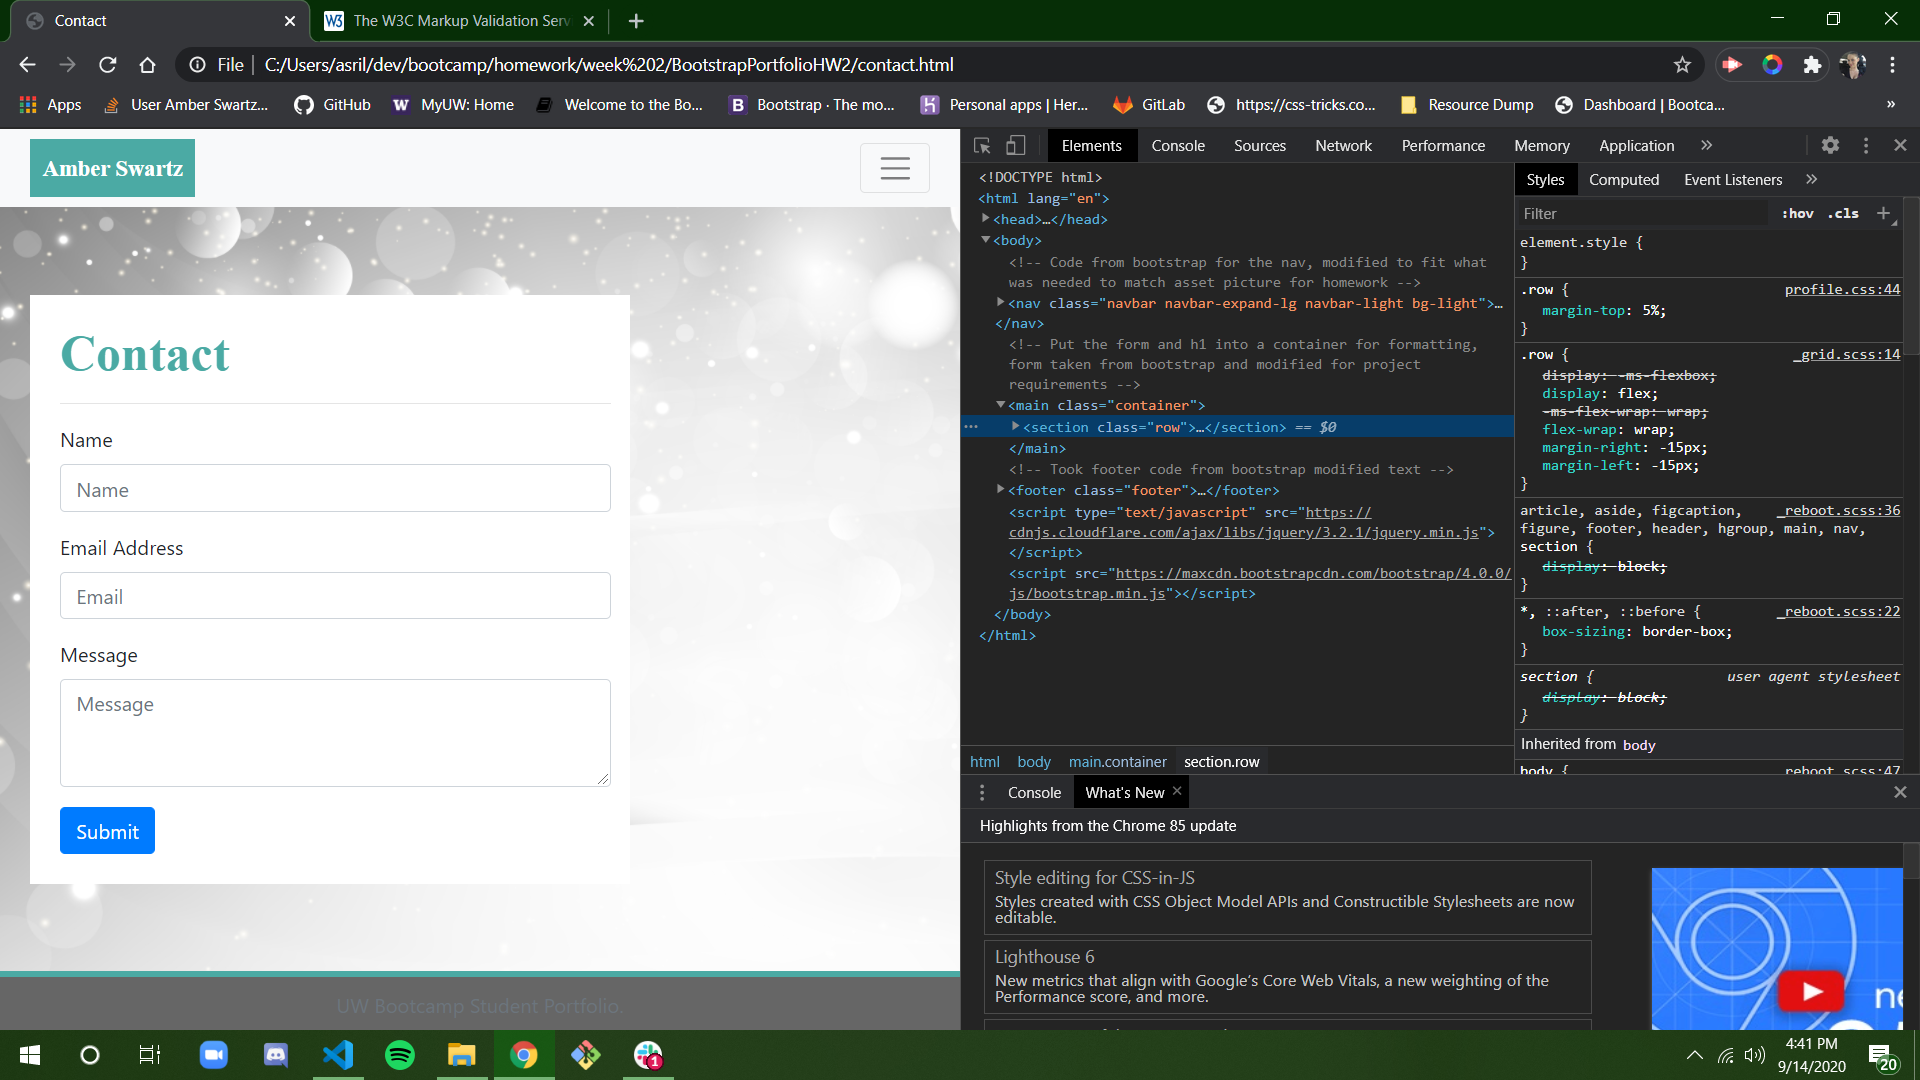
Task: Show more Styles pane tabs chevron
Action: coord(1812,179)
